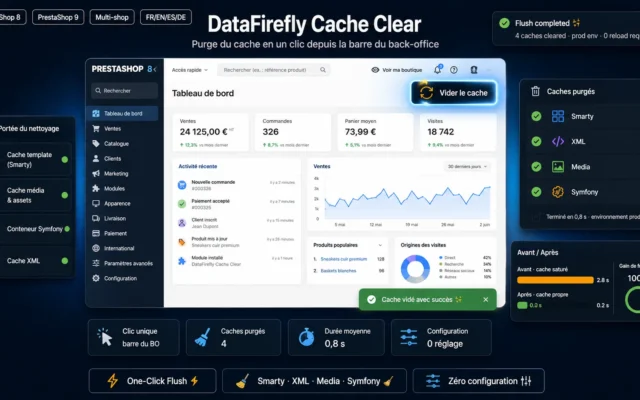Image resolution: width=640 pixels, height=400 pixels.
Task: Select the FR/EN/ES/DE tag
Action: click(x=166, y=17)
